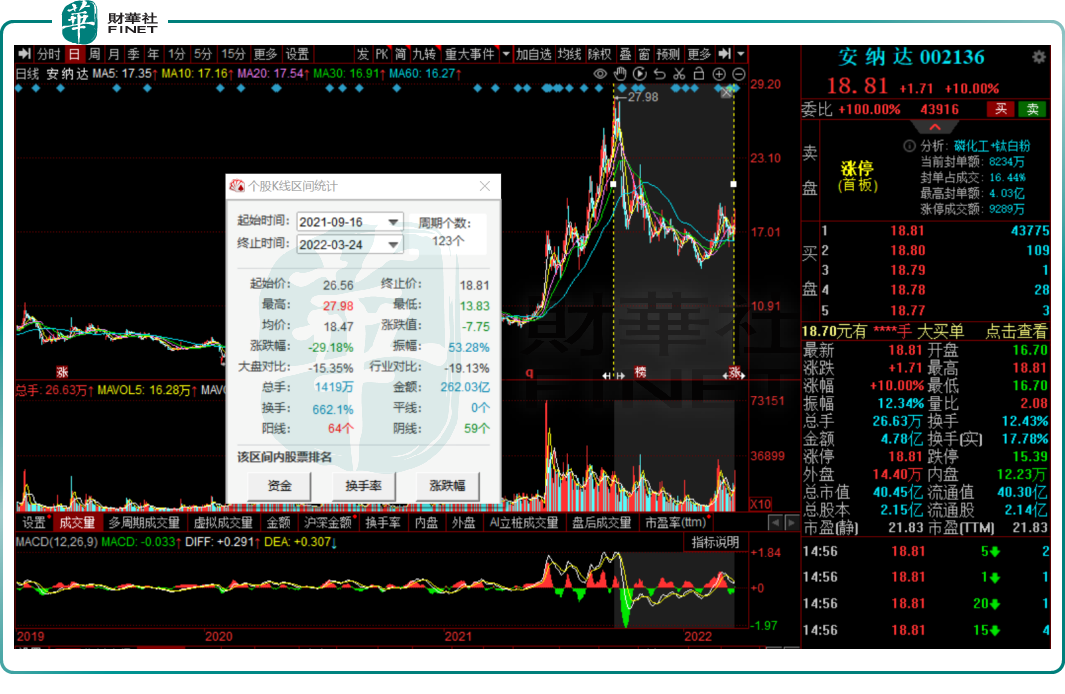1065x694 pixels.
Task: Click the 发 toolbar button
Action: 363,54
